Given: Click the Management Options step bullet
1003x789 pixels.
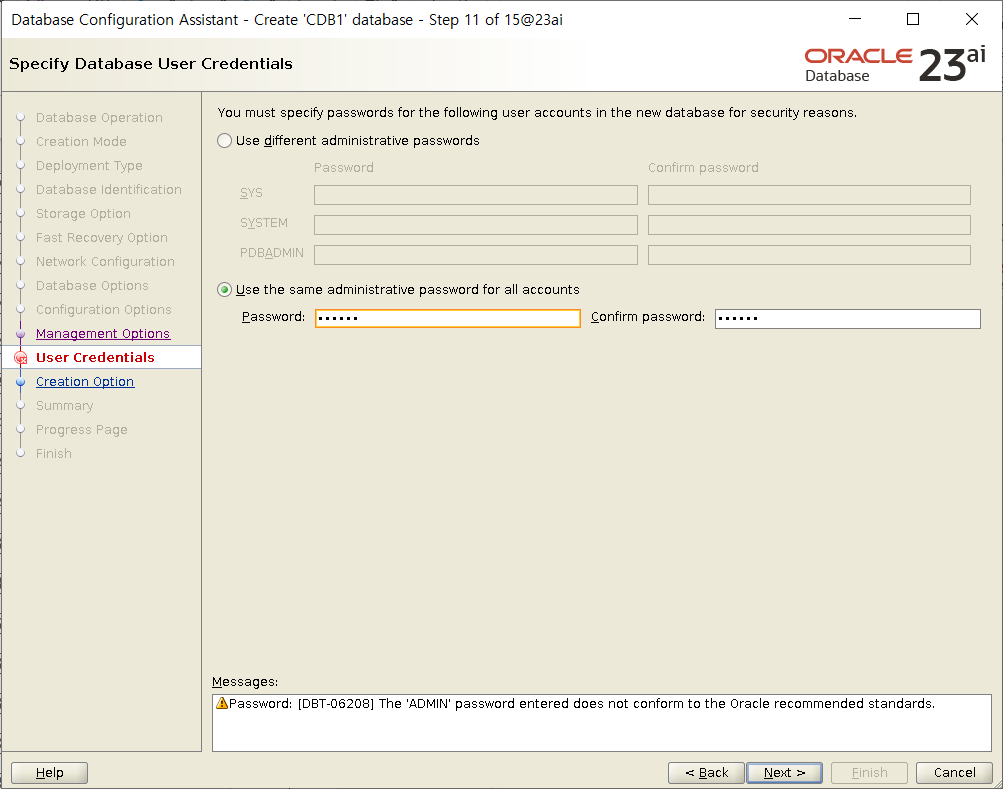Looking at the screenshot, I should [x=20, y=334].
